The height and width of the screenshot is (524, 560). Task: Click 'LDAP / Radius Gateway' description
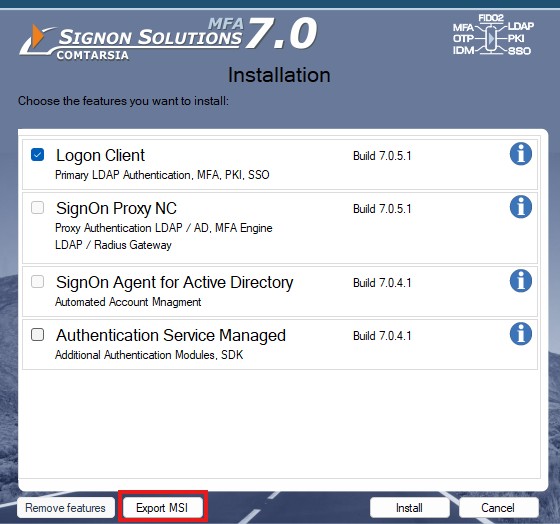[113, 245]
